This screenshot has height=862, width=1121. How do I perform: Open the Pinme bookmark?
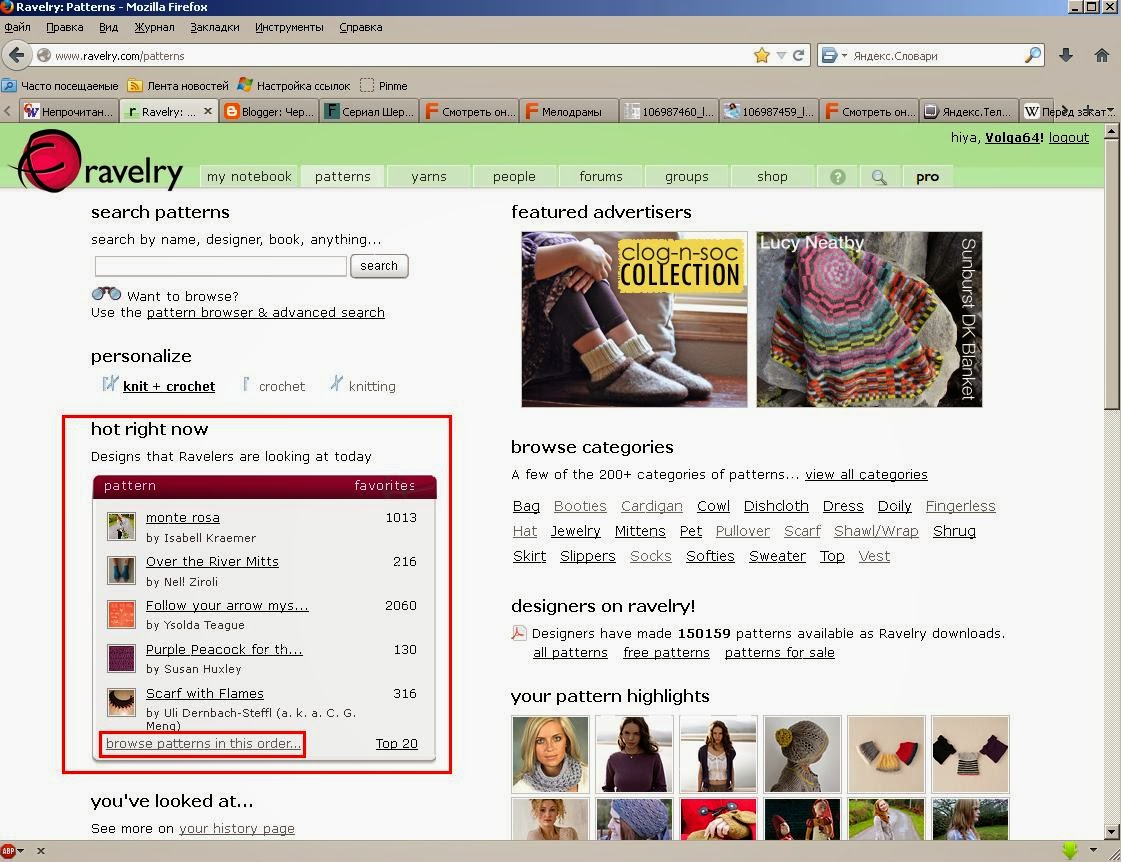[x=384, y=86]
